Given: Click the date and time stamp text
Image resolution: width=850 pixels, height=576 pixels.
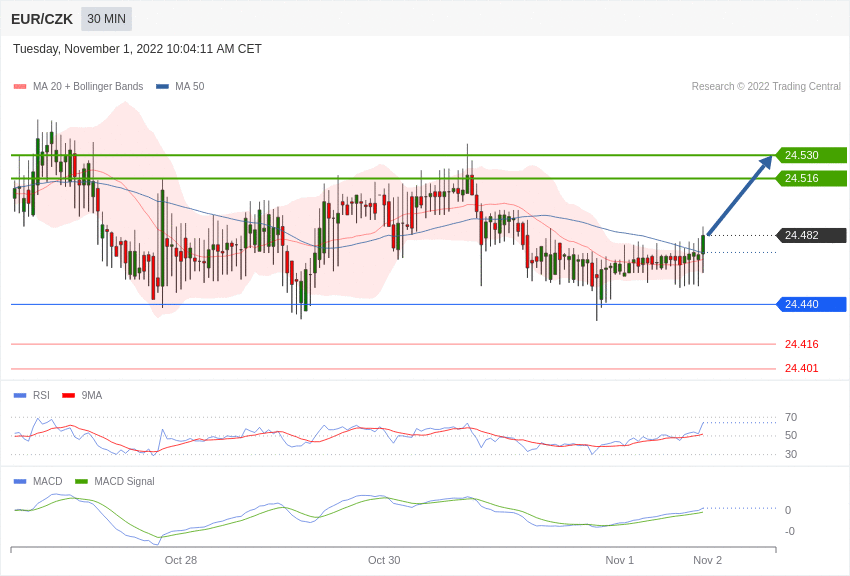Looking at the screenshot, I should point(137,49).
